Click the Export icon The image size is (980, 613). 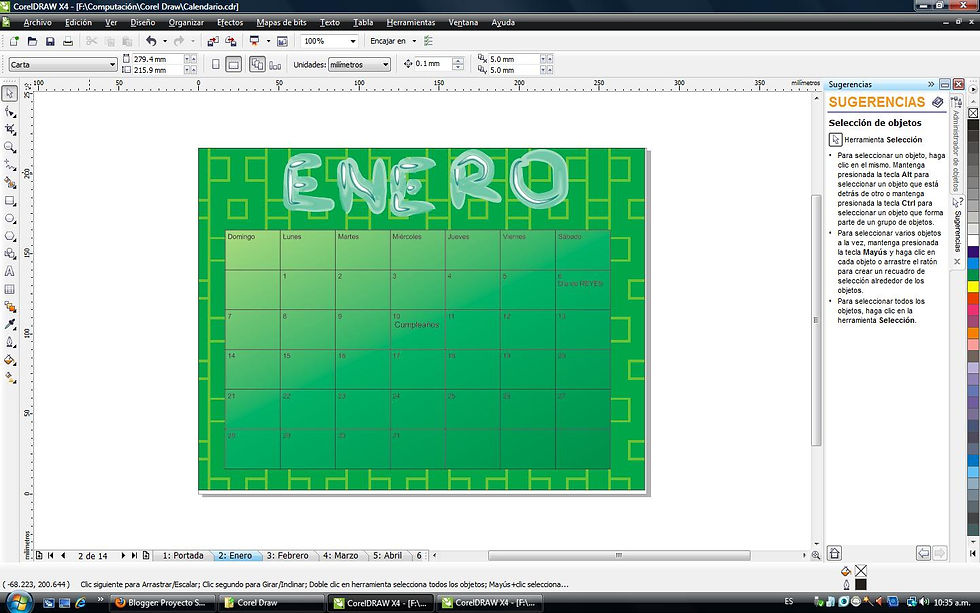tap(231, 41)
